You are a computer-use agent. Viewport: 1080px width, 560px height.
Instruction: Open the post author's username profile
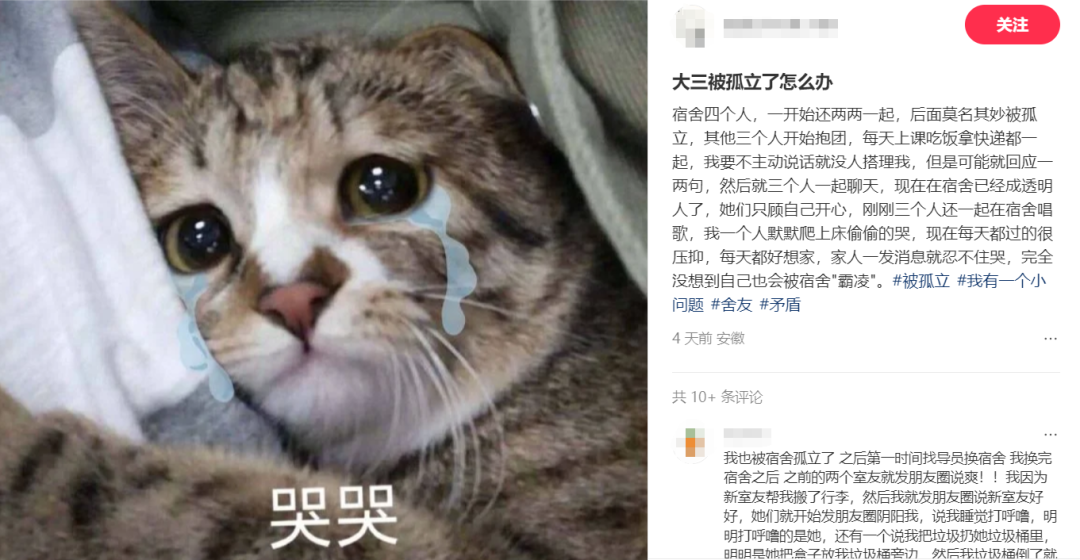click(x=780, y=25)
